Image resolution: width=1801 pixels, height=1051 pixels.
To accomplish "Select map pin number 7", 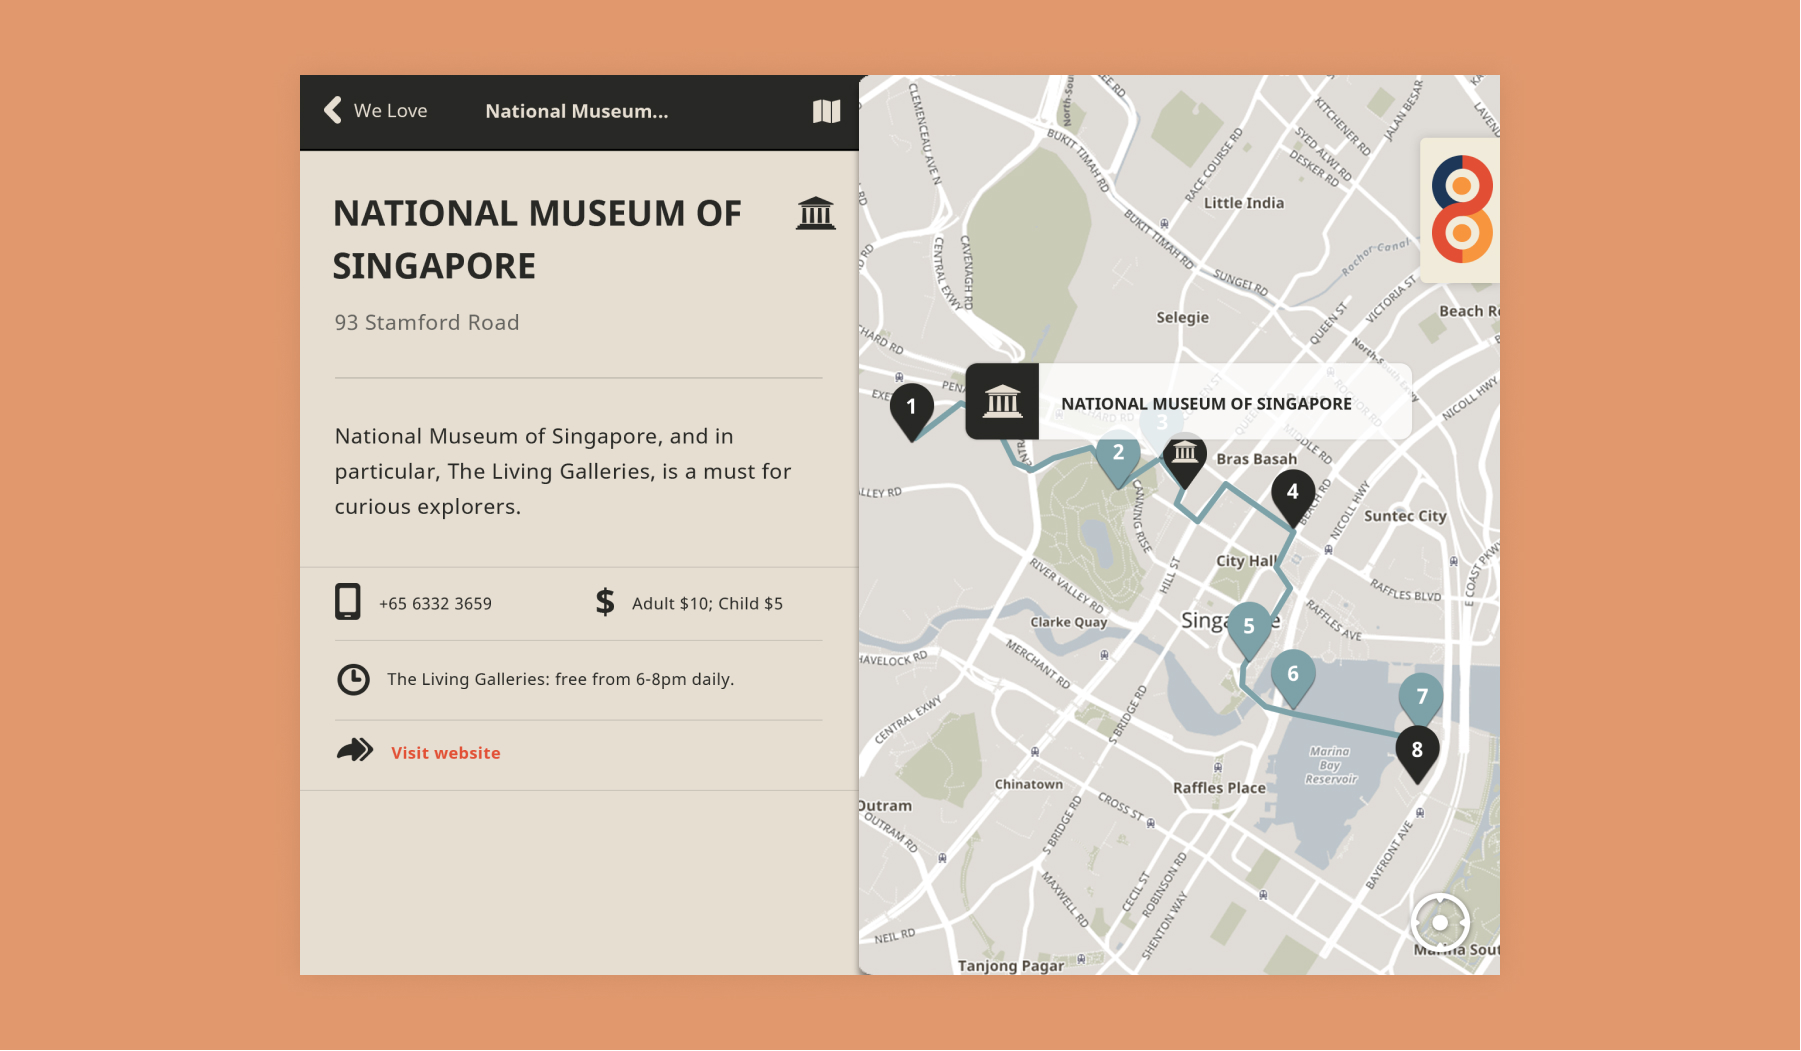I will tap(1421, 697).
